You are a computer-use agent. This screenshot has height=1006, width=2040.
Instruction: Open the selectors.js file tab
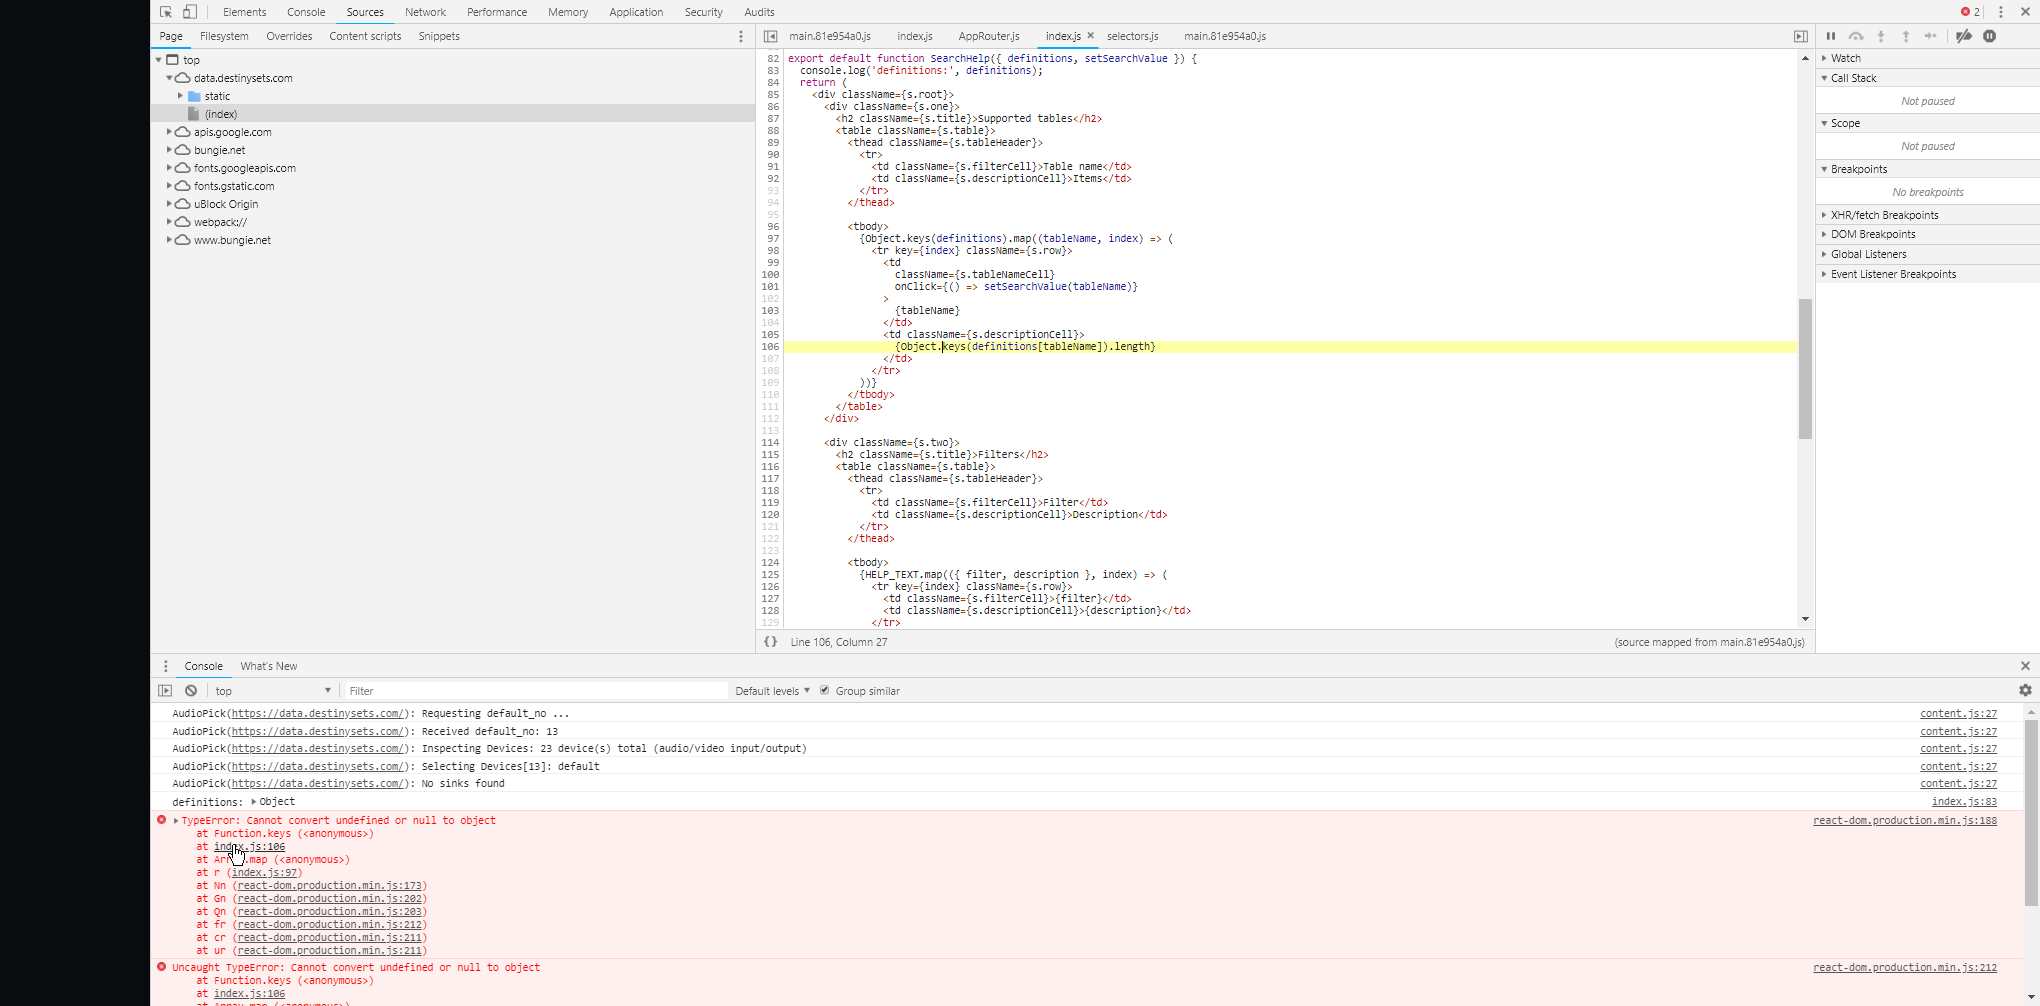pos(1132,36)
